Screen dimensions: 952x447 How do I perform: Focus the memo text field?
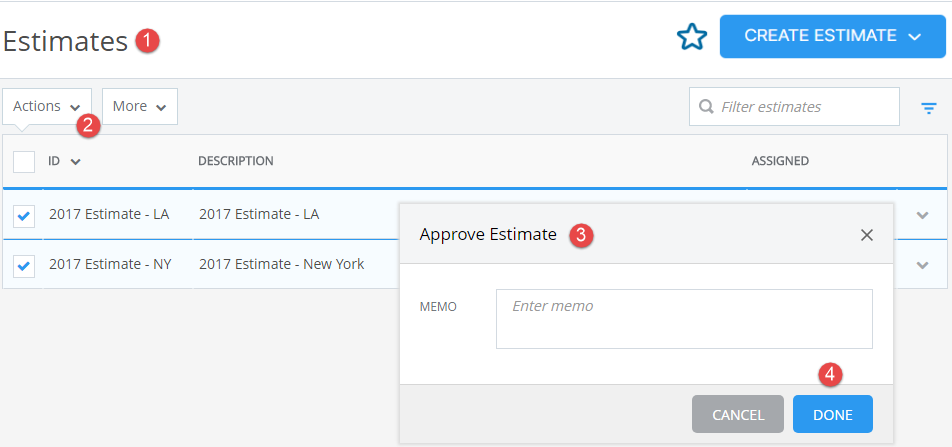tap(684, 319)
